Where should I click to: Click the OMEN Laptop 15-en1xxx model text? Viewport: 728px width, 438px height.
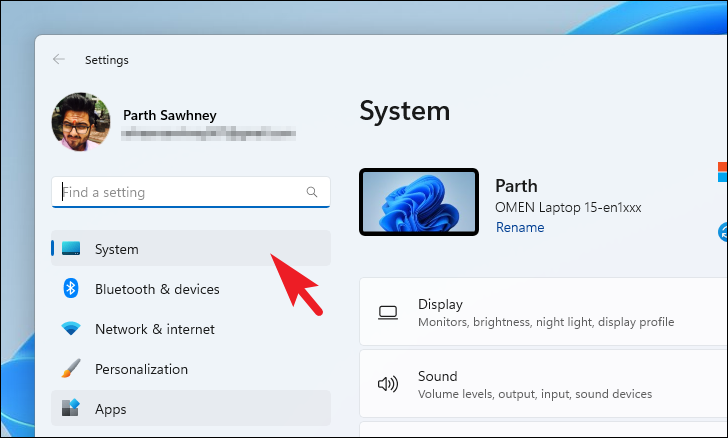click(x=568, y=207)
